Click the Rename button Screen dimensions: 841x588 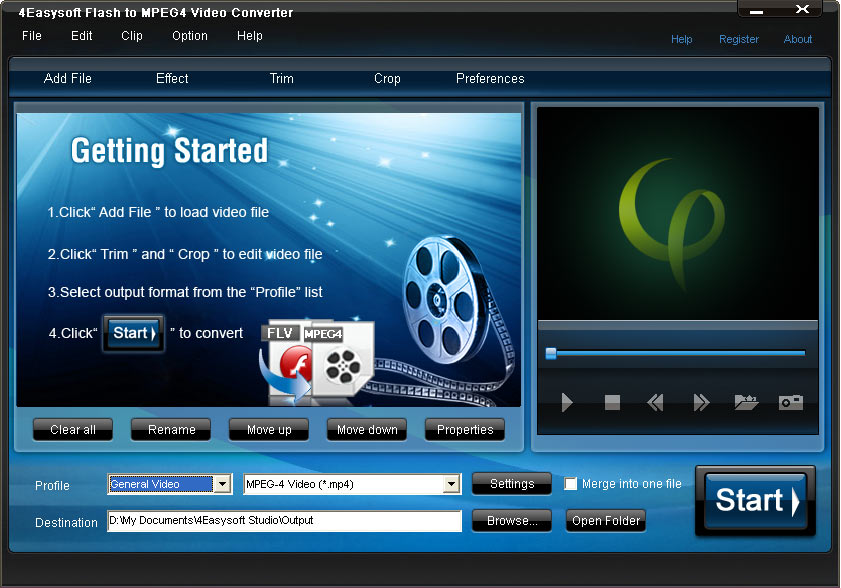click(171, 430)
